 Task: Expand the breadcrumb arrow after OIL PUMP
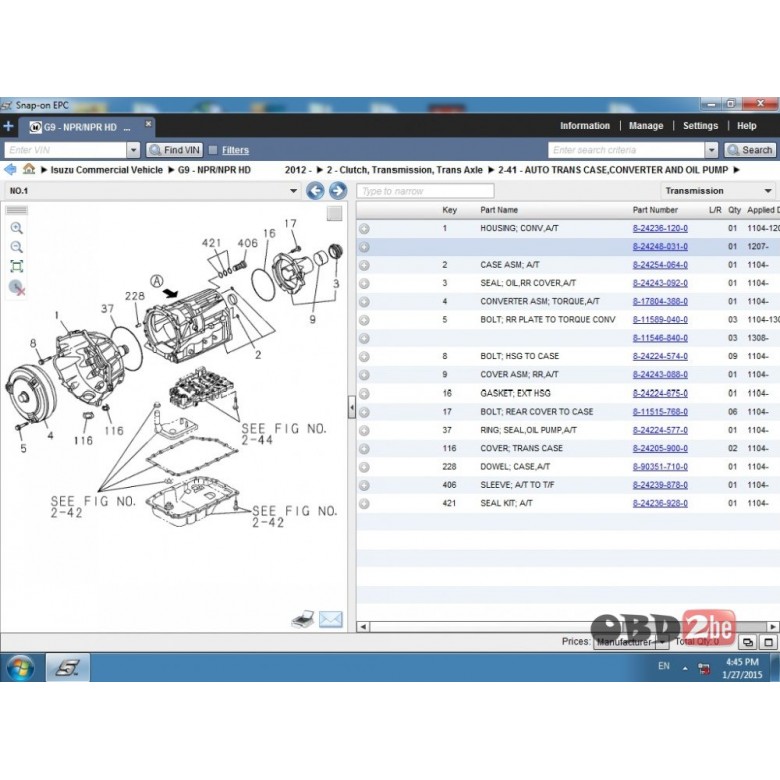pyautogui.click(x=737, y=170)
